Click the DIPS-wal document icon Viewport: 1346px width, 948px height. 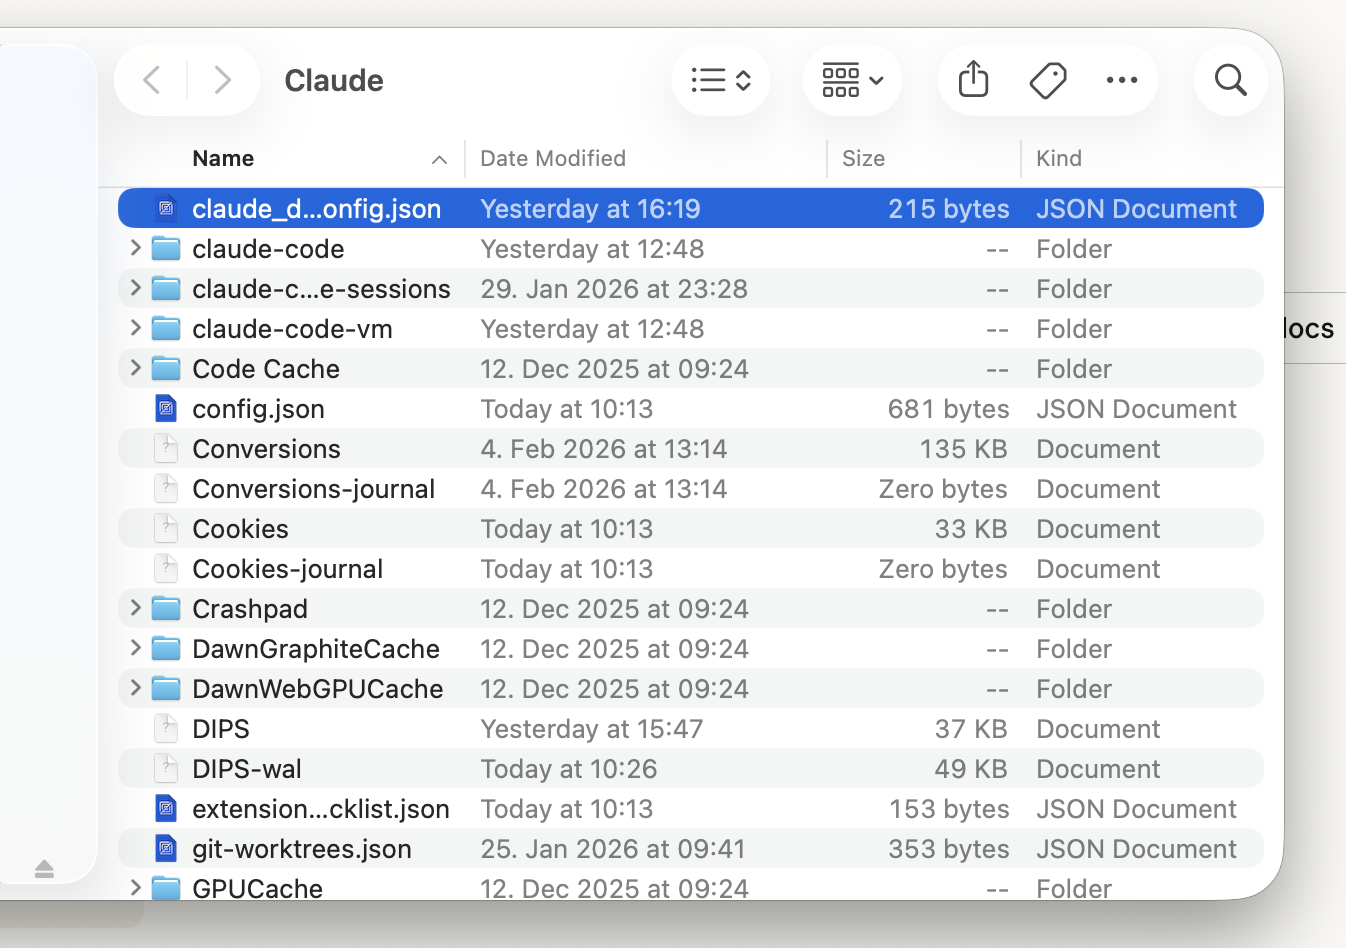pyautogui.click(x=166, y=768)
